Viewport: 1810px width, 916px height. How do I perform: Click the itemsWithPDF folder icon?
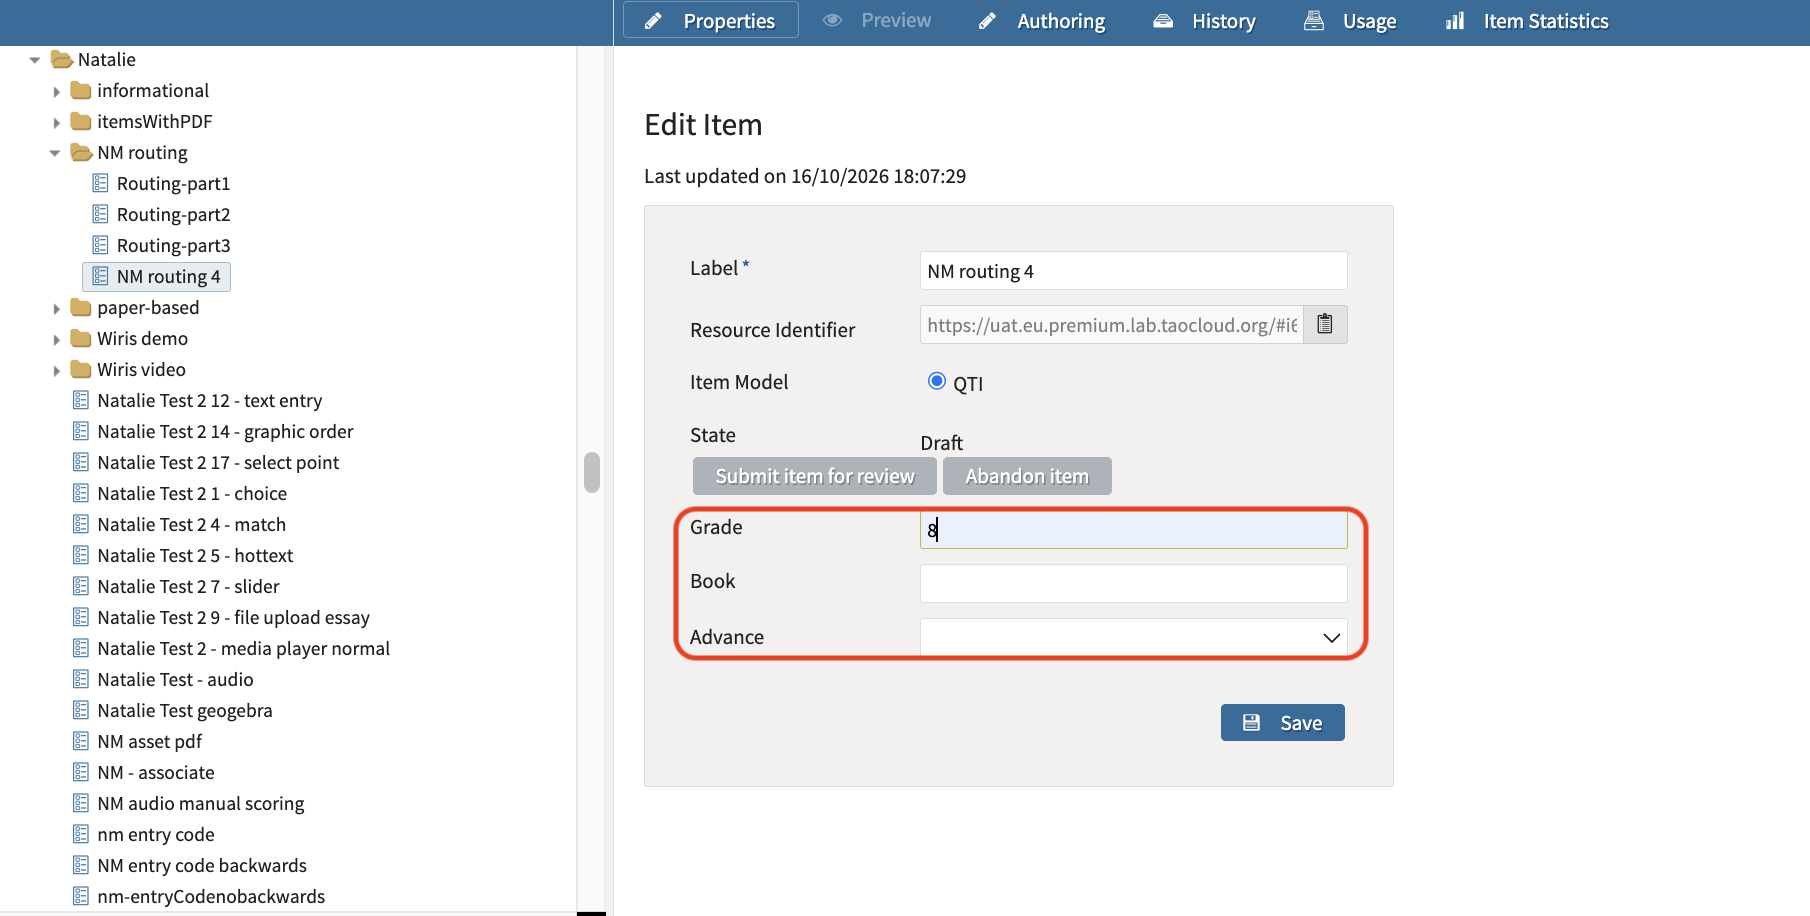point(81,122)
